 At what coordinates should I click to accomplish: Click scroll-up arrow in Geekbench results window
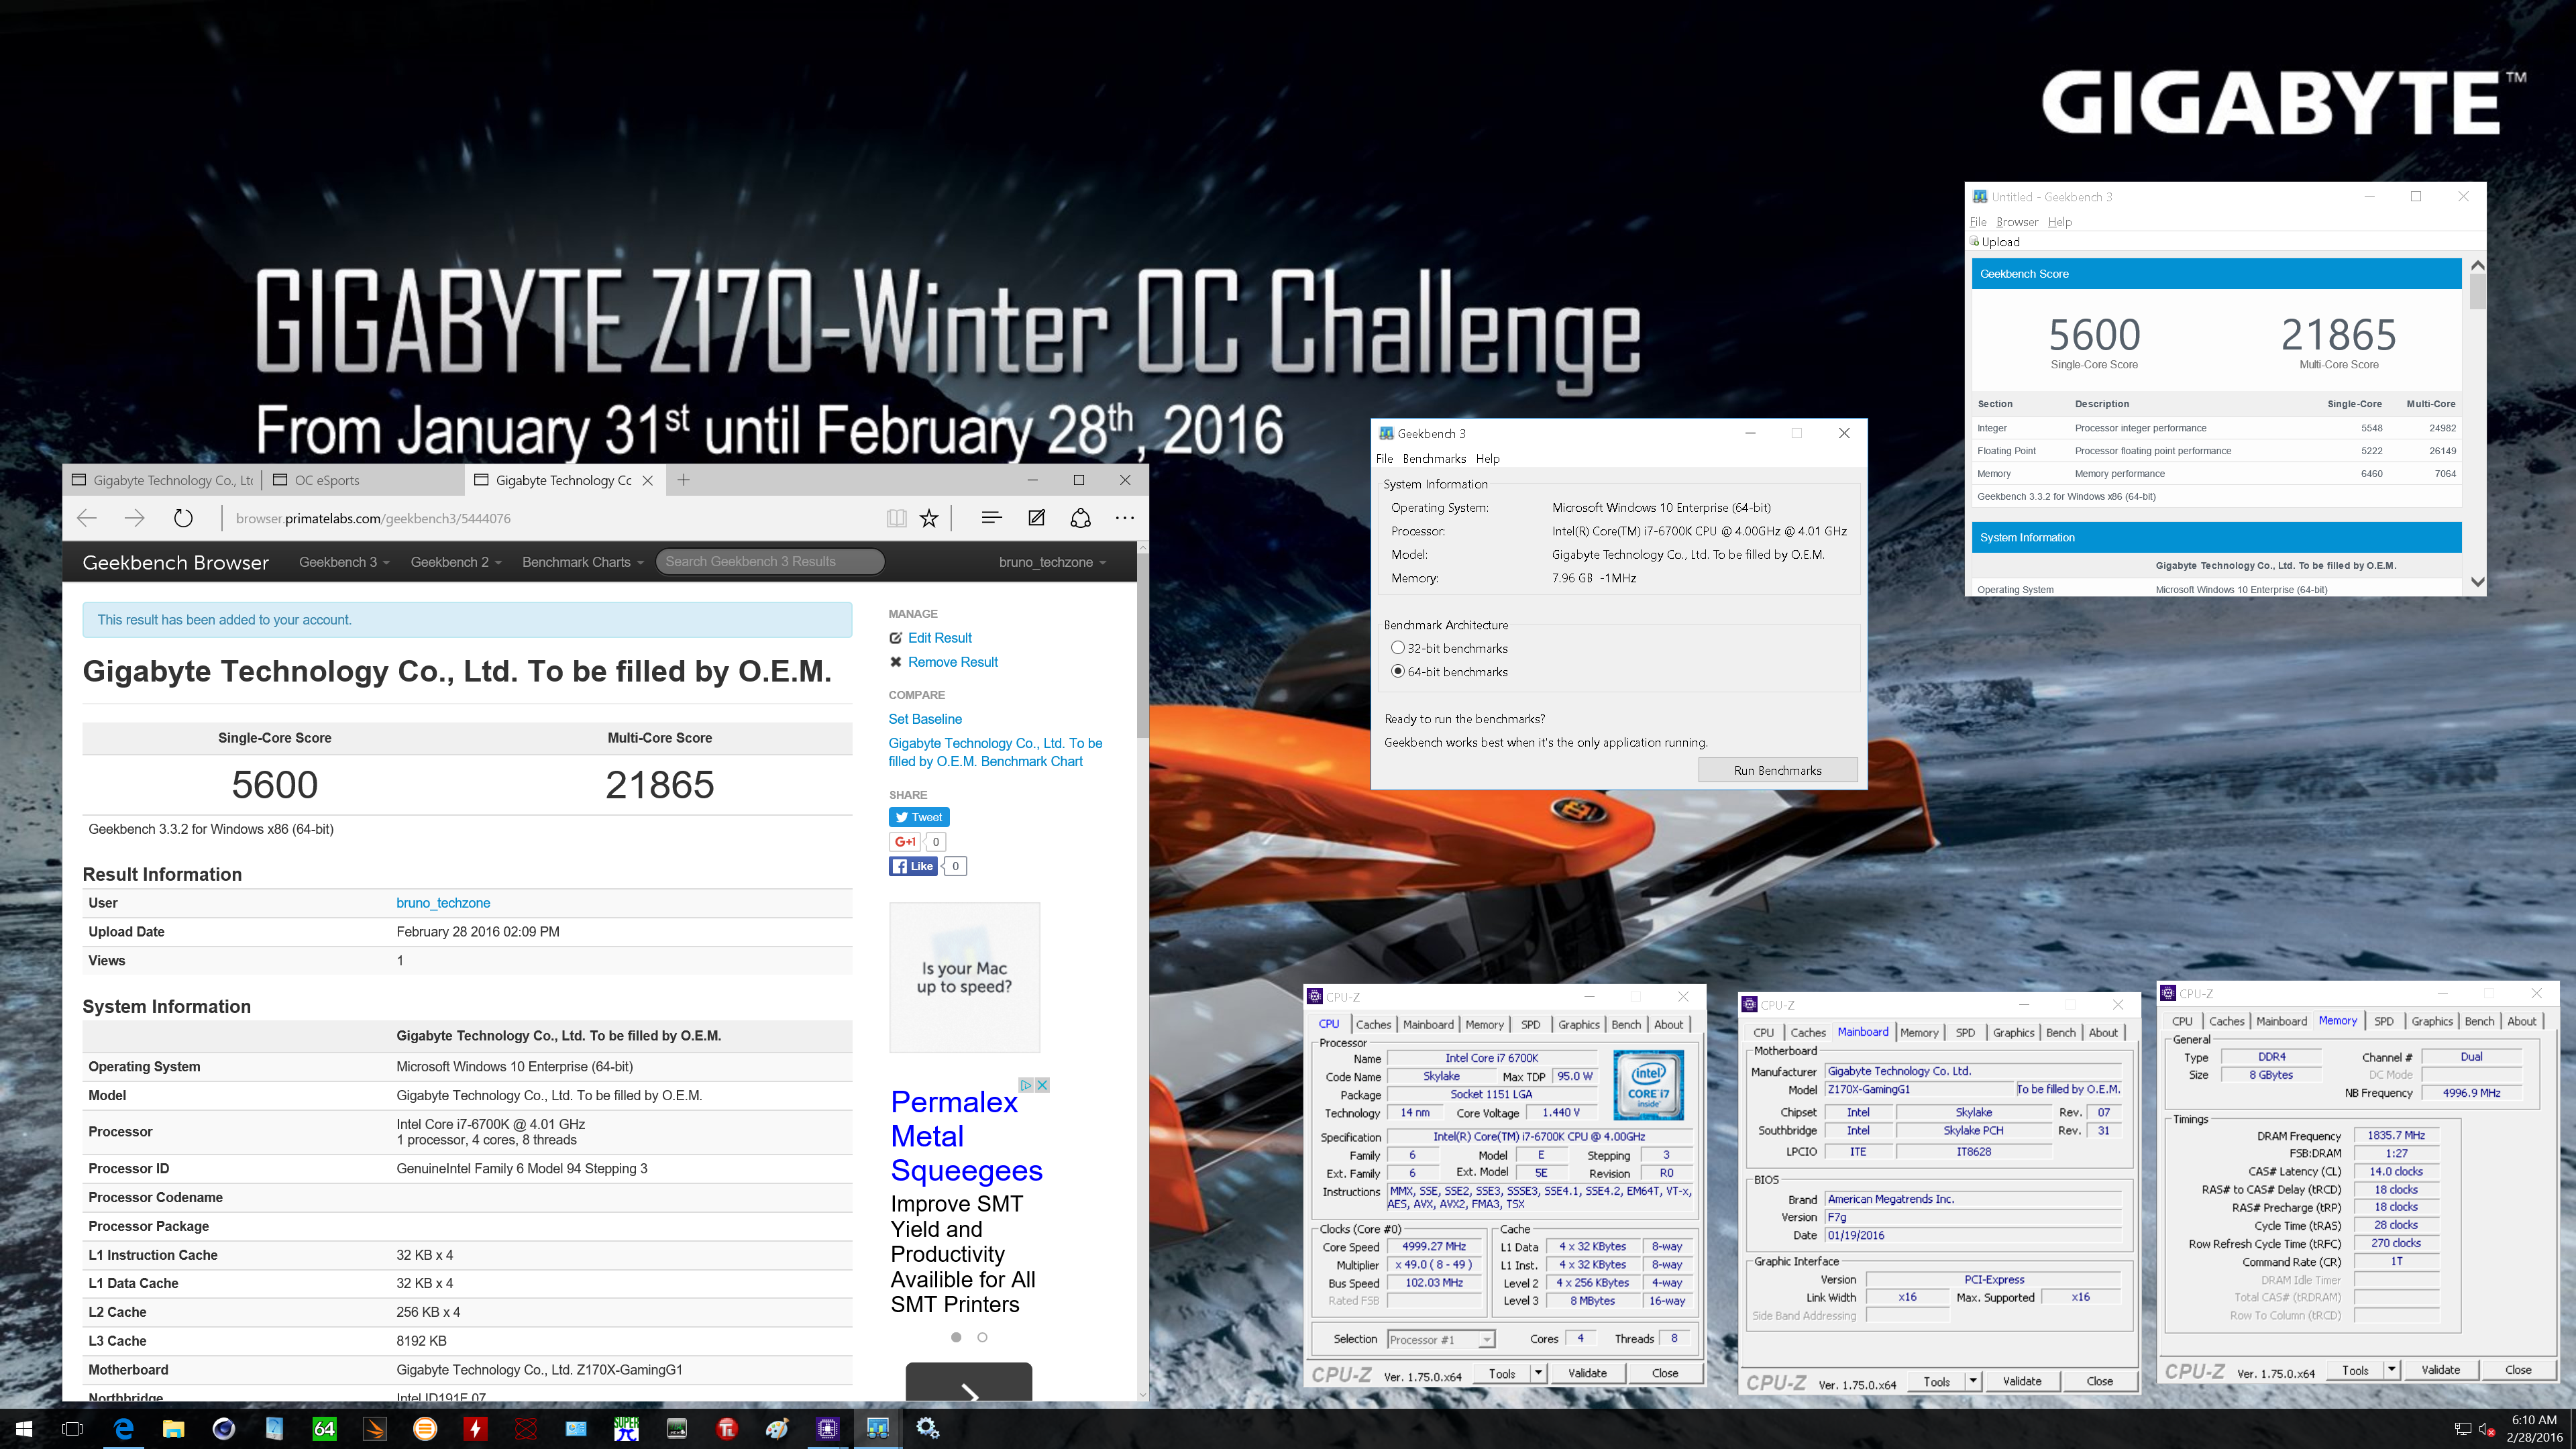click(2477, 266)
